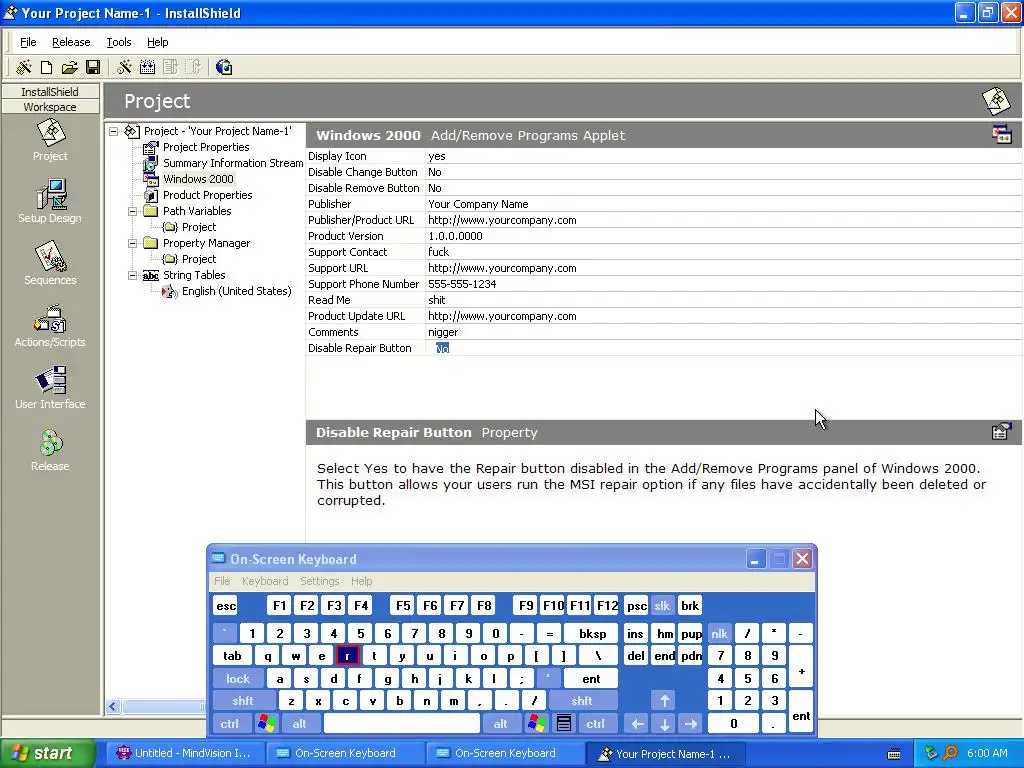Viewport: 1024px width, 768px height.
Task: Click the icon right of Windows 2000 header
Action: (x=1002, y=135)
